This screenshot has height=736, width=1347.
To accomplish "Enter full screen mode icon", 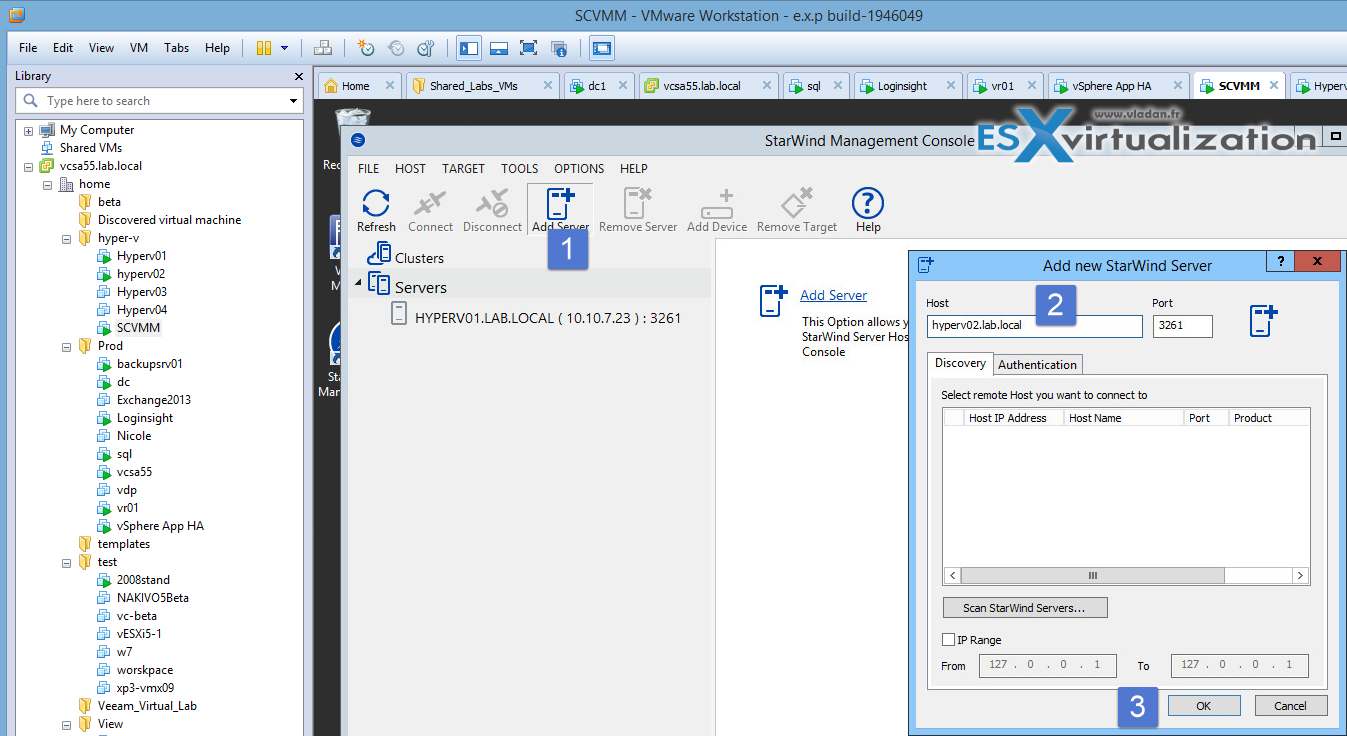I will (x=528, y=47).
